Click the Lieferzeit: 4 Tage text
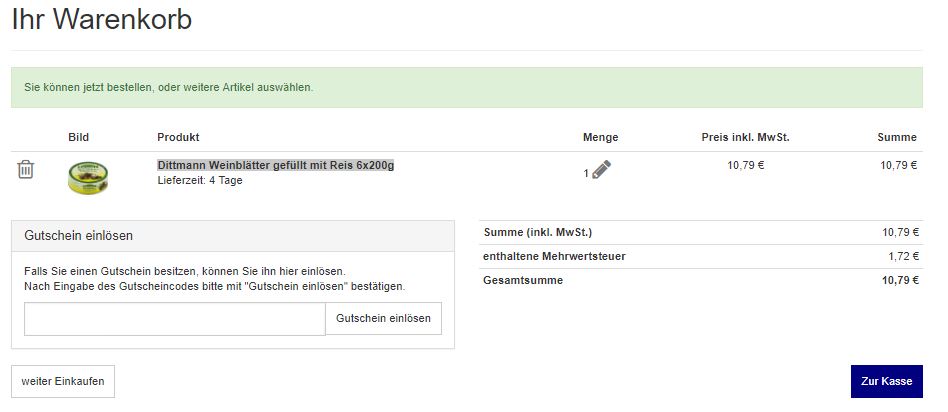 pyautogui.click(x=200, y=180)
